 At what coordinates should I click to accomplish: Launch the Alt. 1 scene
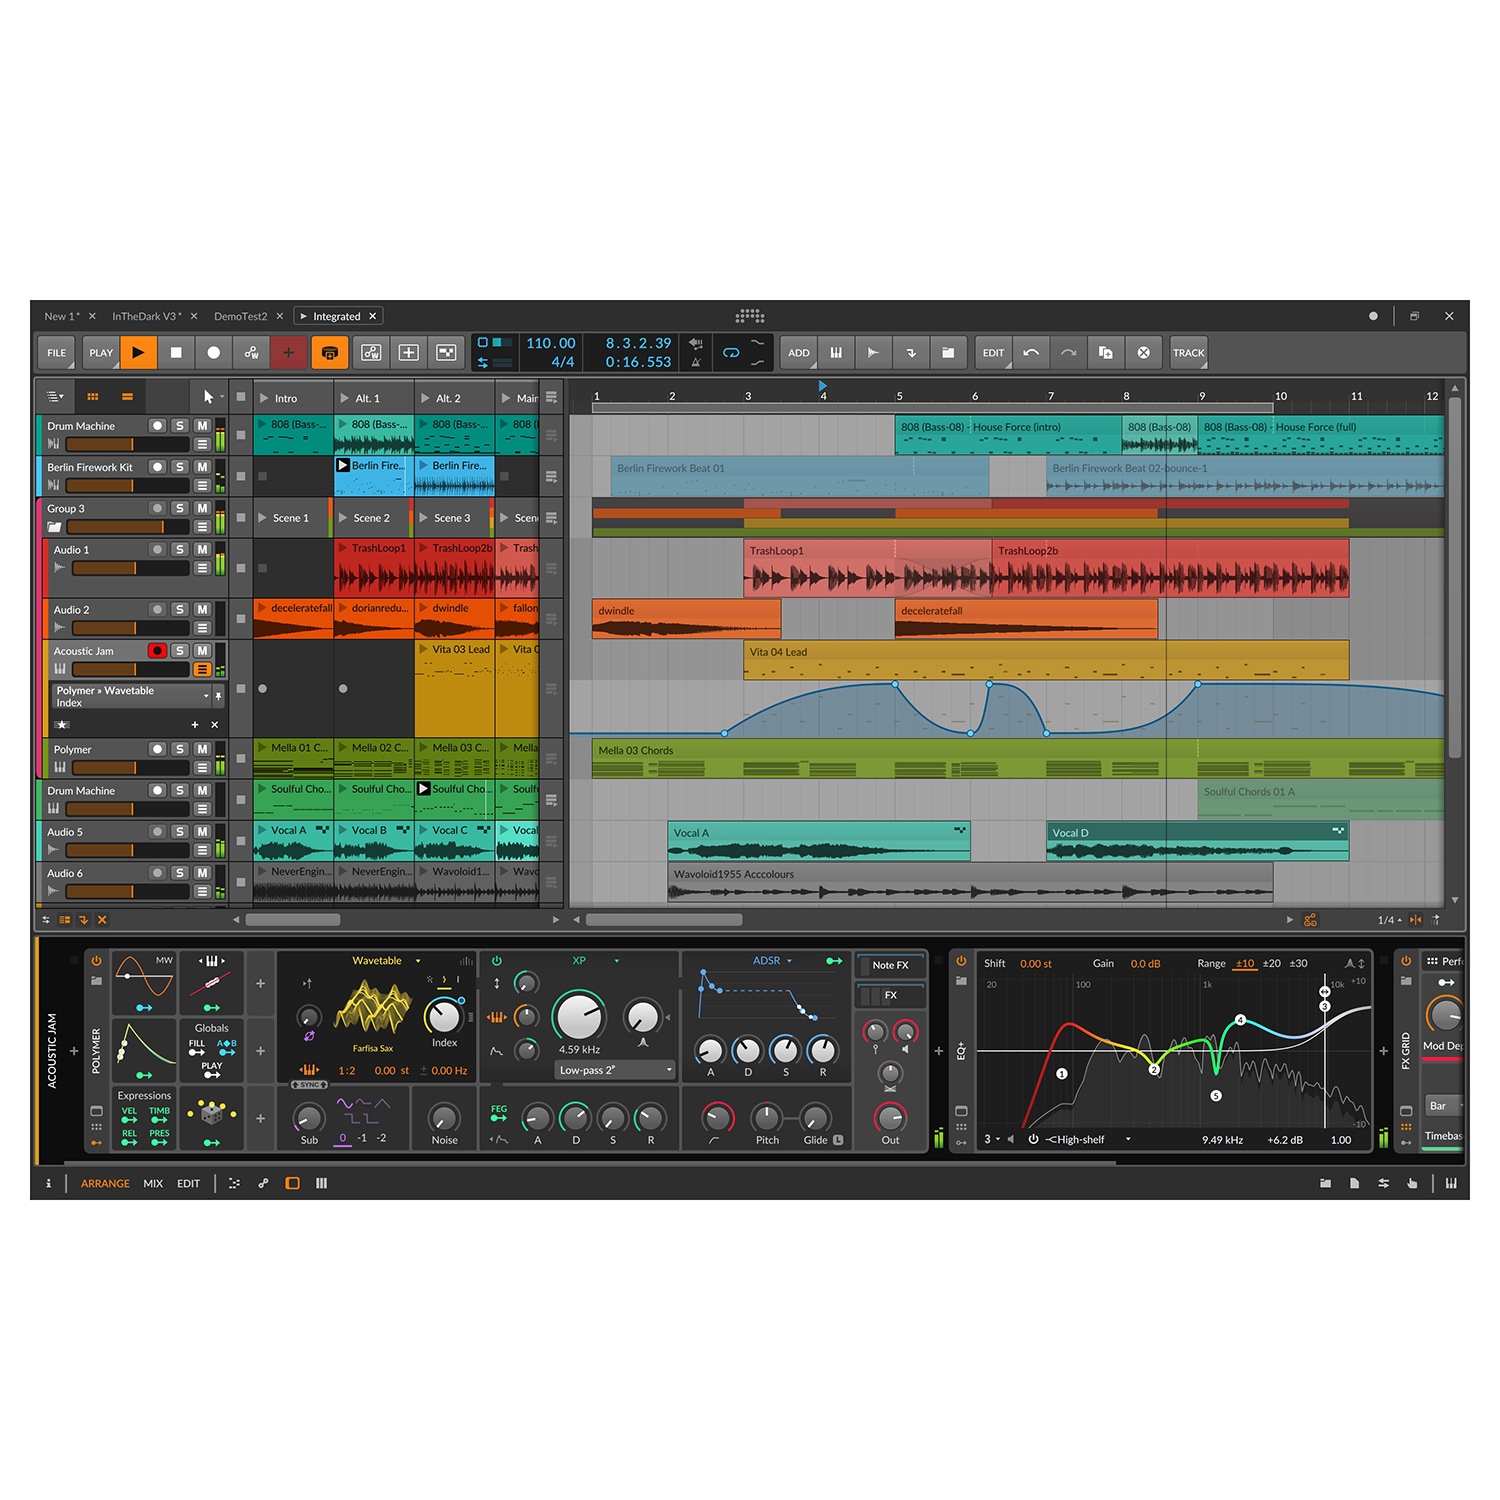tap(345, 398)
